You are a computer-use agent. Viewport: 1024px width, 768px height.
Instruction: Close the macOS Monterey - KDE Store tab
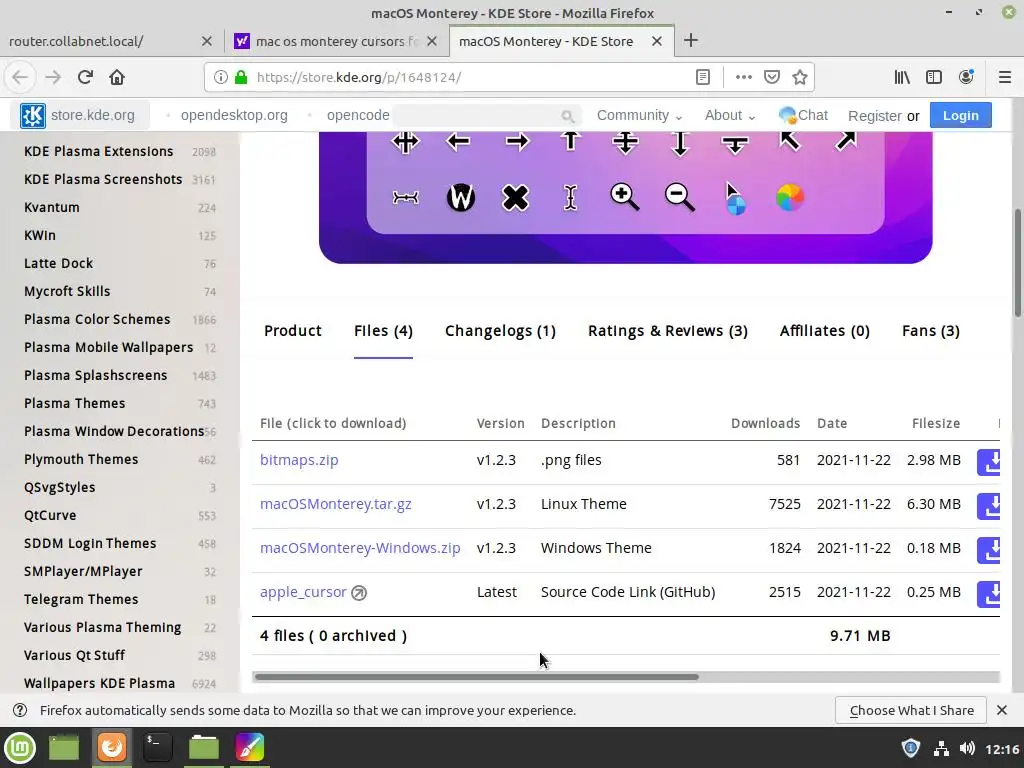657,41
